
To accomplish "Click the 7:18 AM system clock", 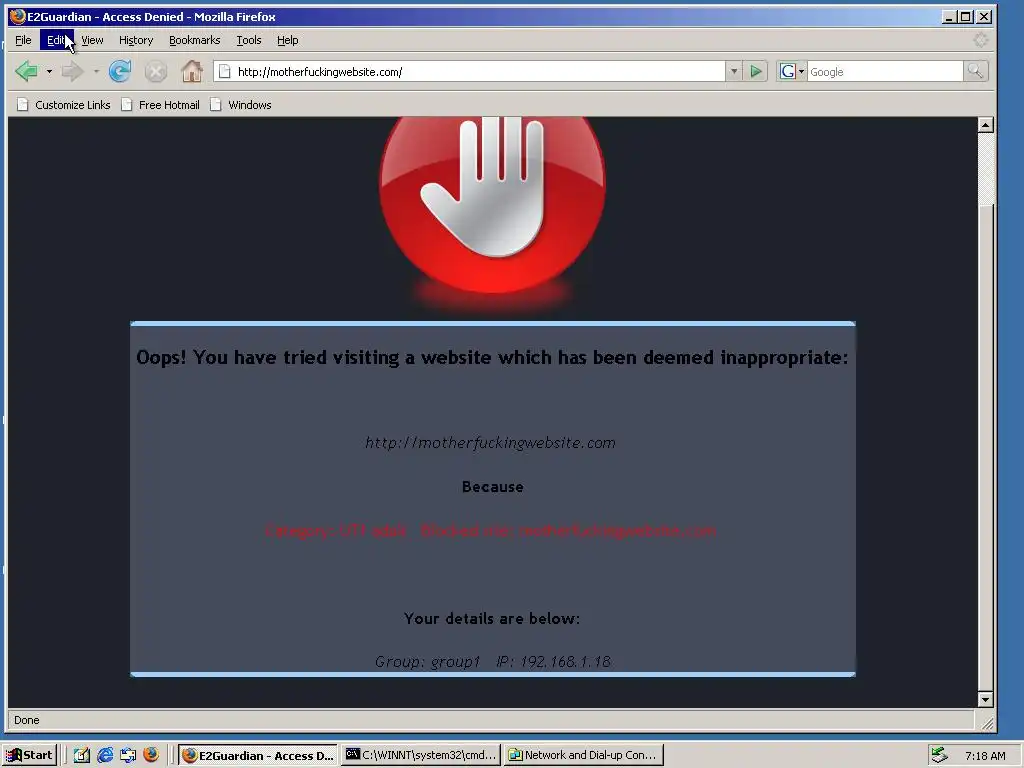I will tap(985, 756).
